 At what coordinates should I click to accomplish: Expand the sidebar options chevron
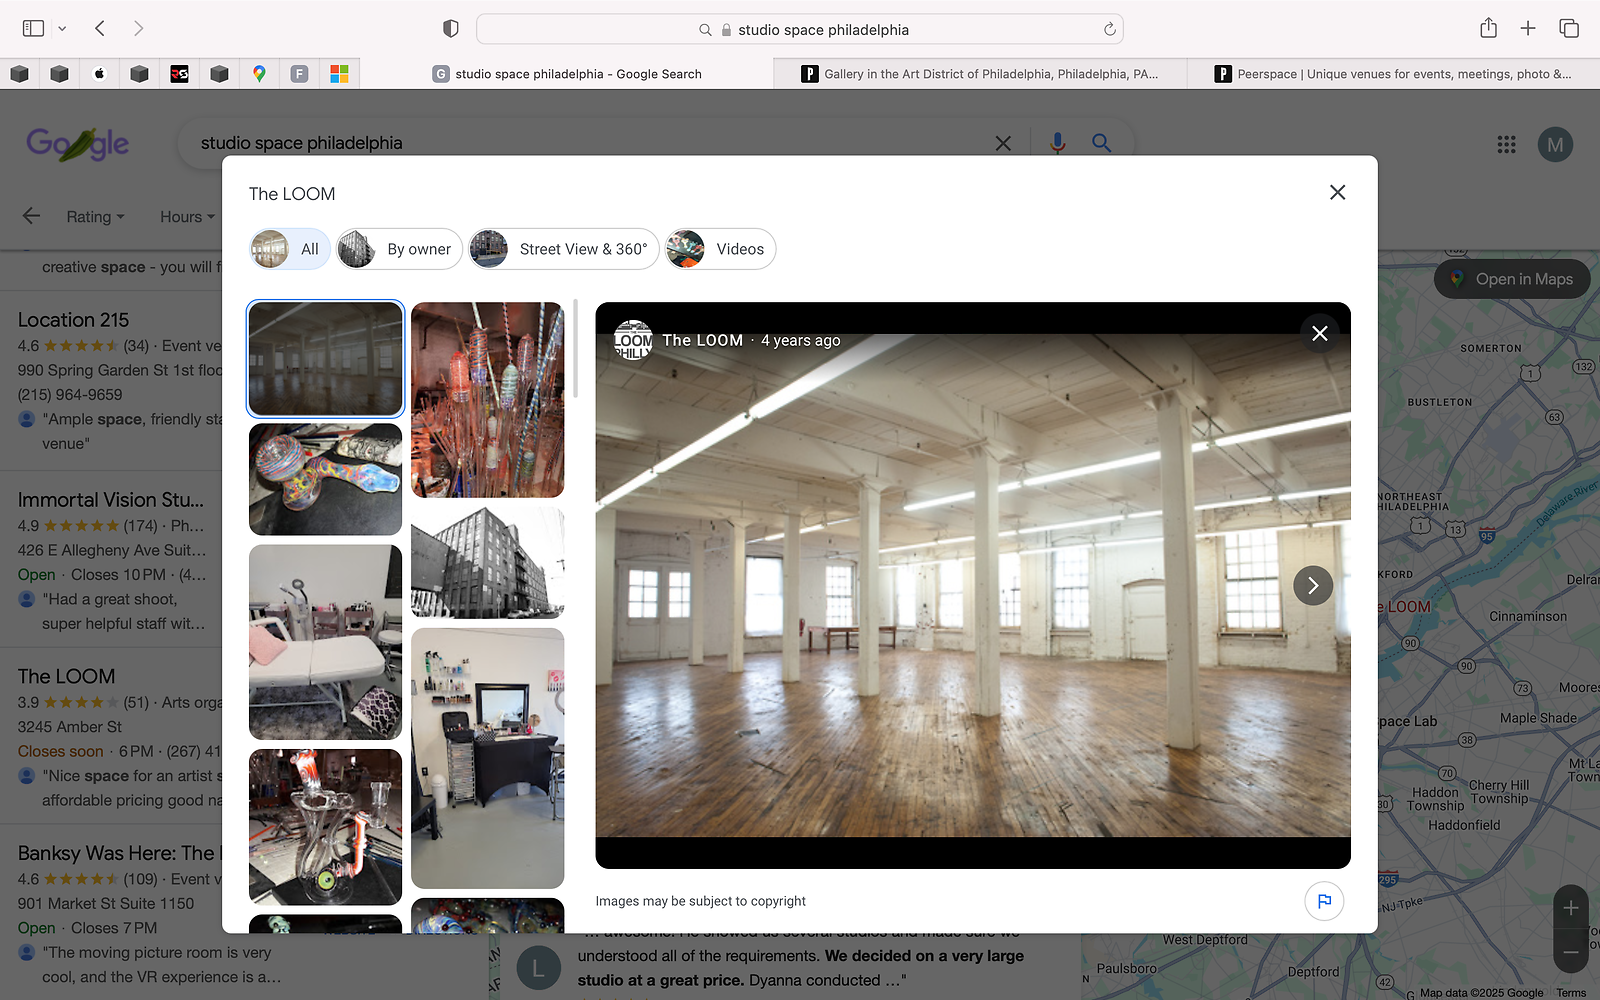tap(62, 29)
